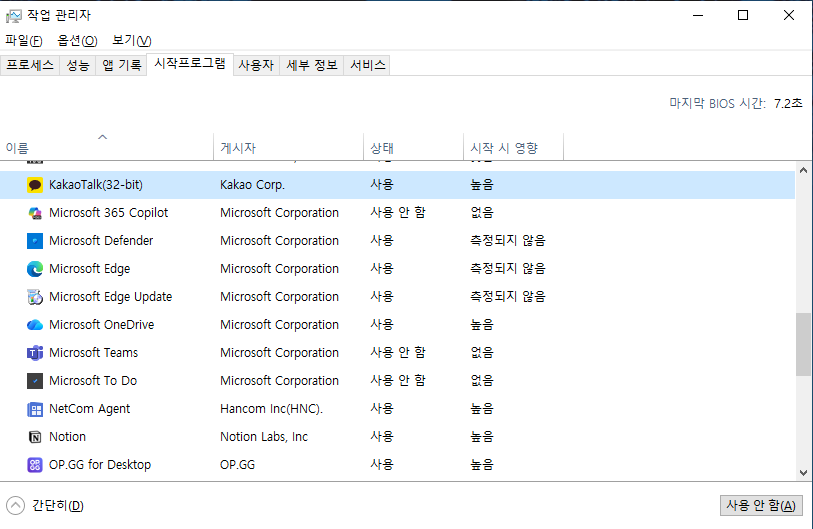813x529 pixels.
Task: Click Microsoft Teams 사용 안 함 status cell
Action: coord(398,353)
